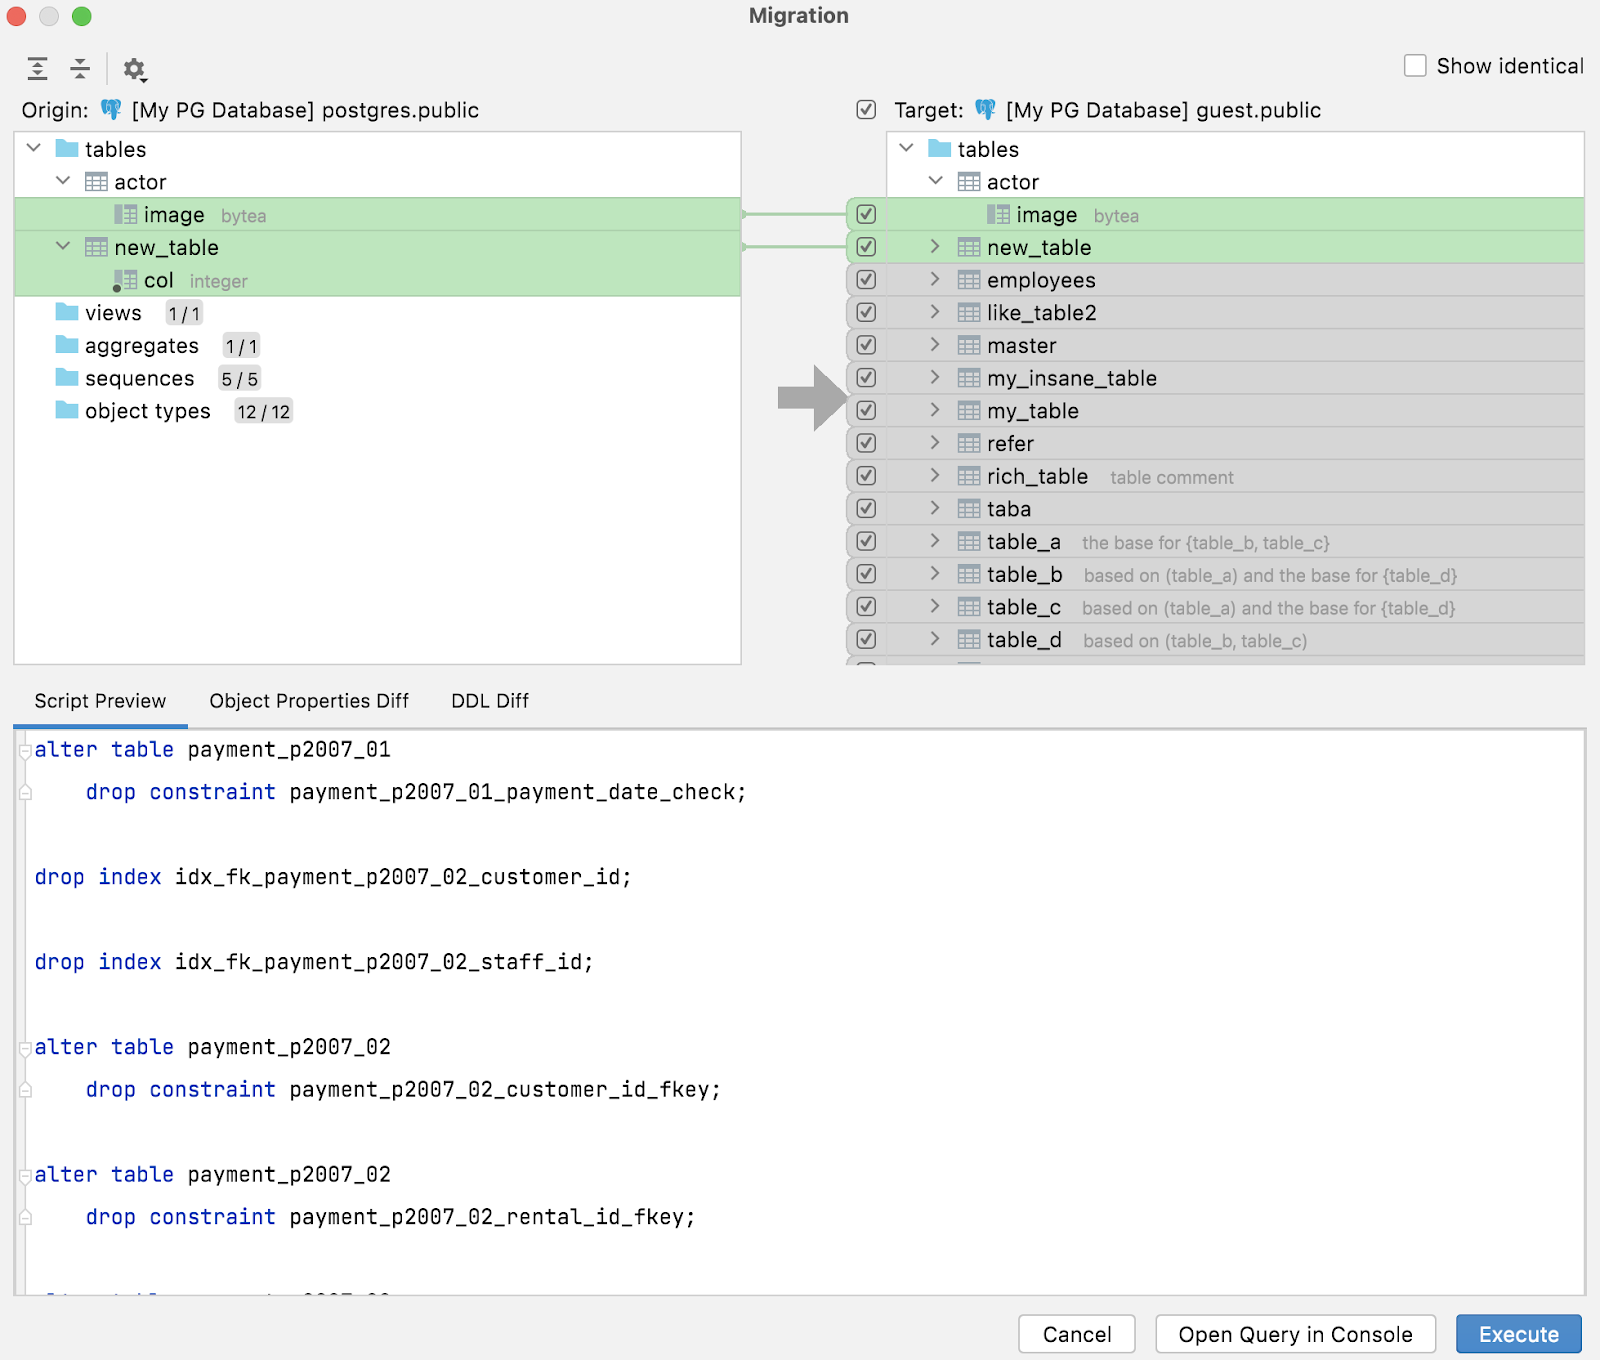Uncheck the like_table2 row checkbox
Screen dimensions: 1600x1360
[866, 313]
